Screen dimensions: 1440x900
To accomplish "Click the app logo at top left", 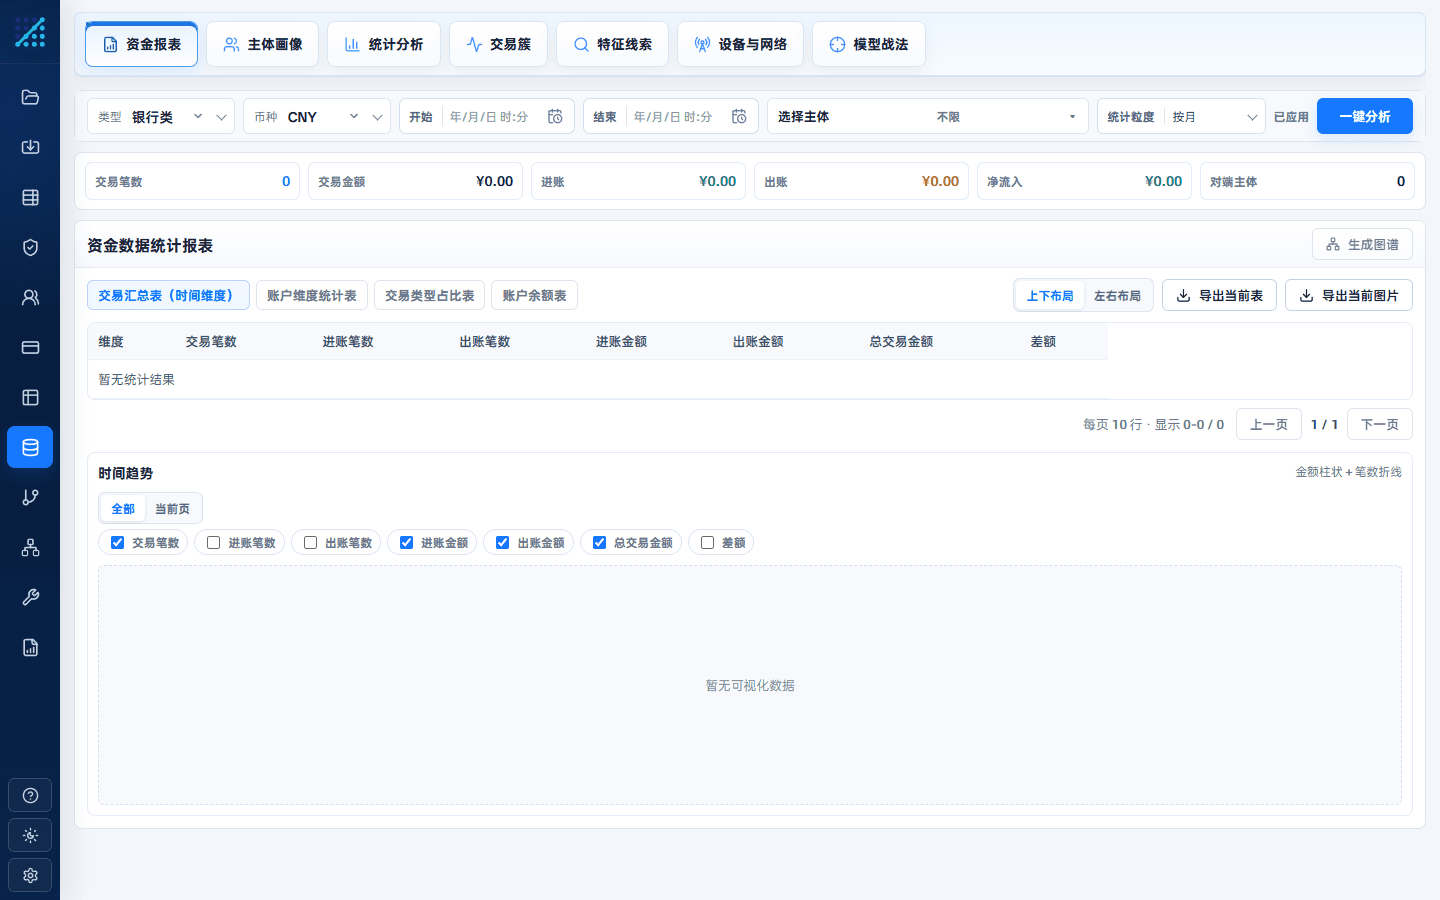I will [x=30, y=32].
